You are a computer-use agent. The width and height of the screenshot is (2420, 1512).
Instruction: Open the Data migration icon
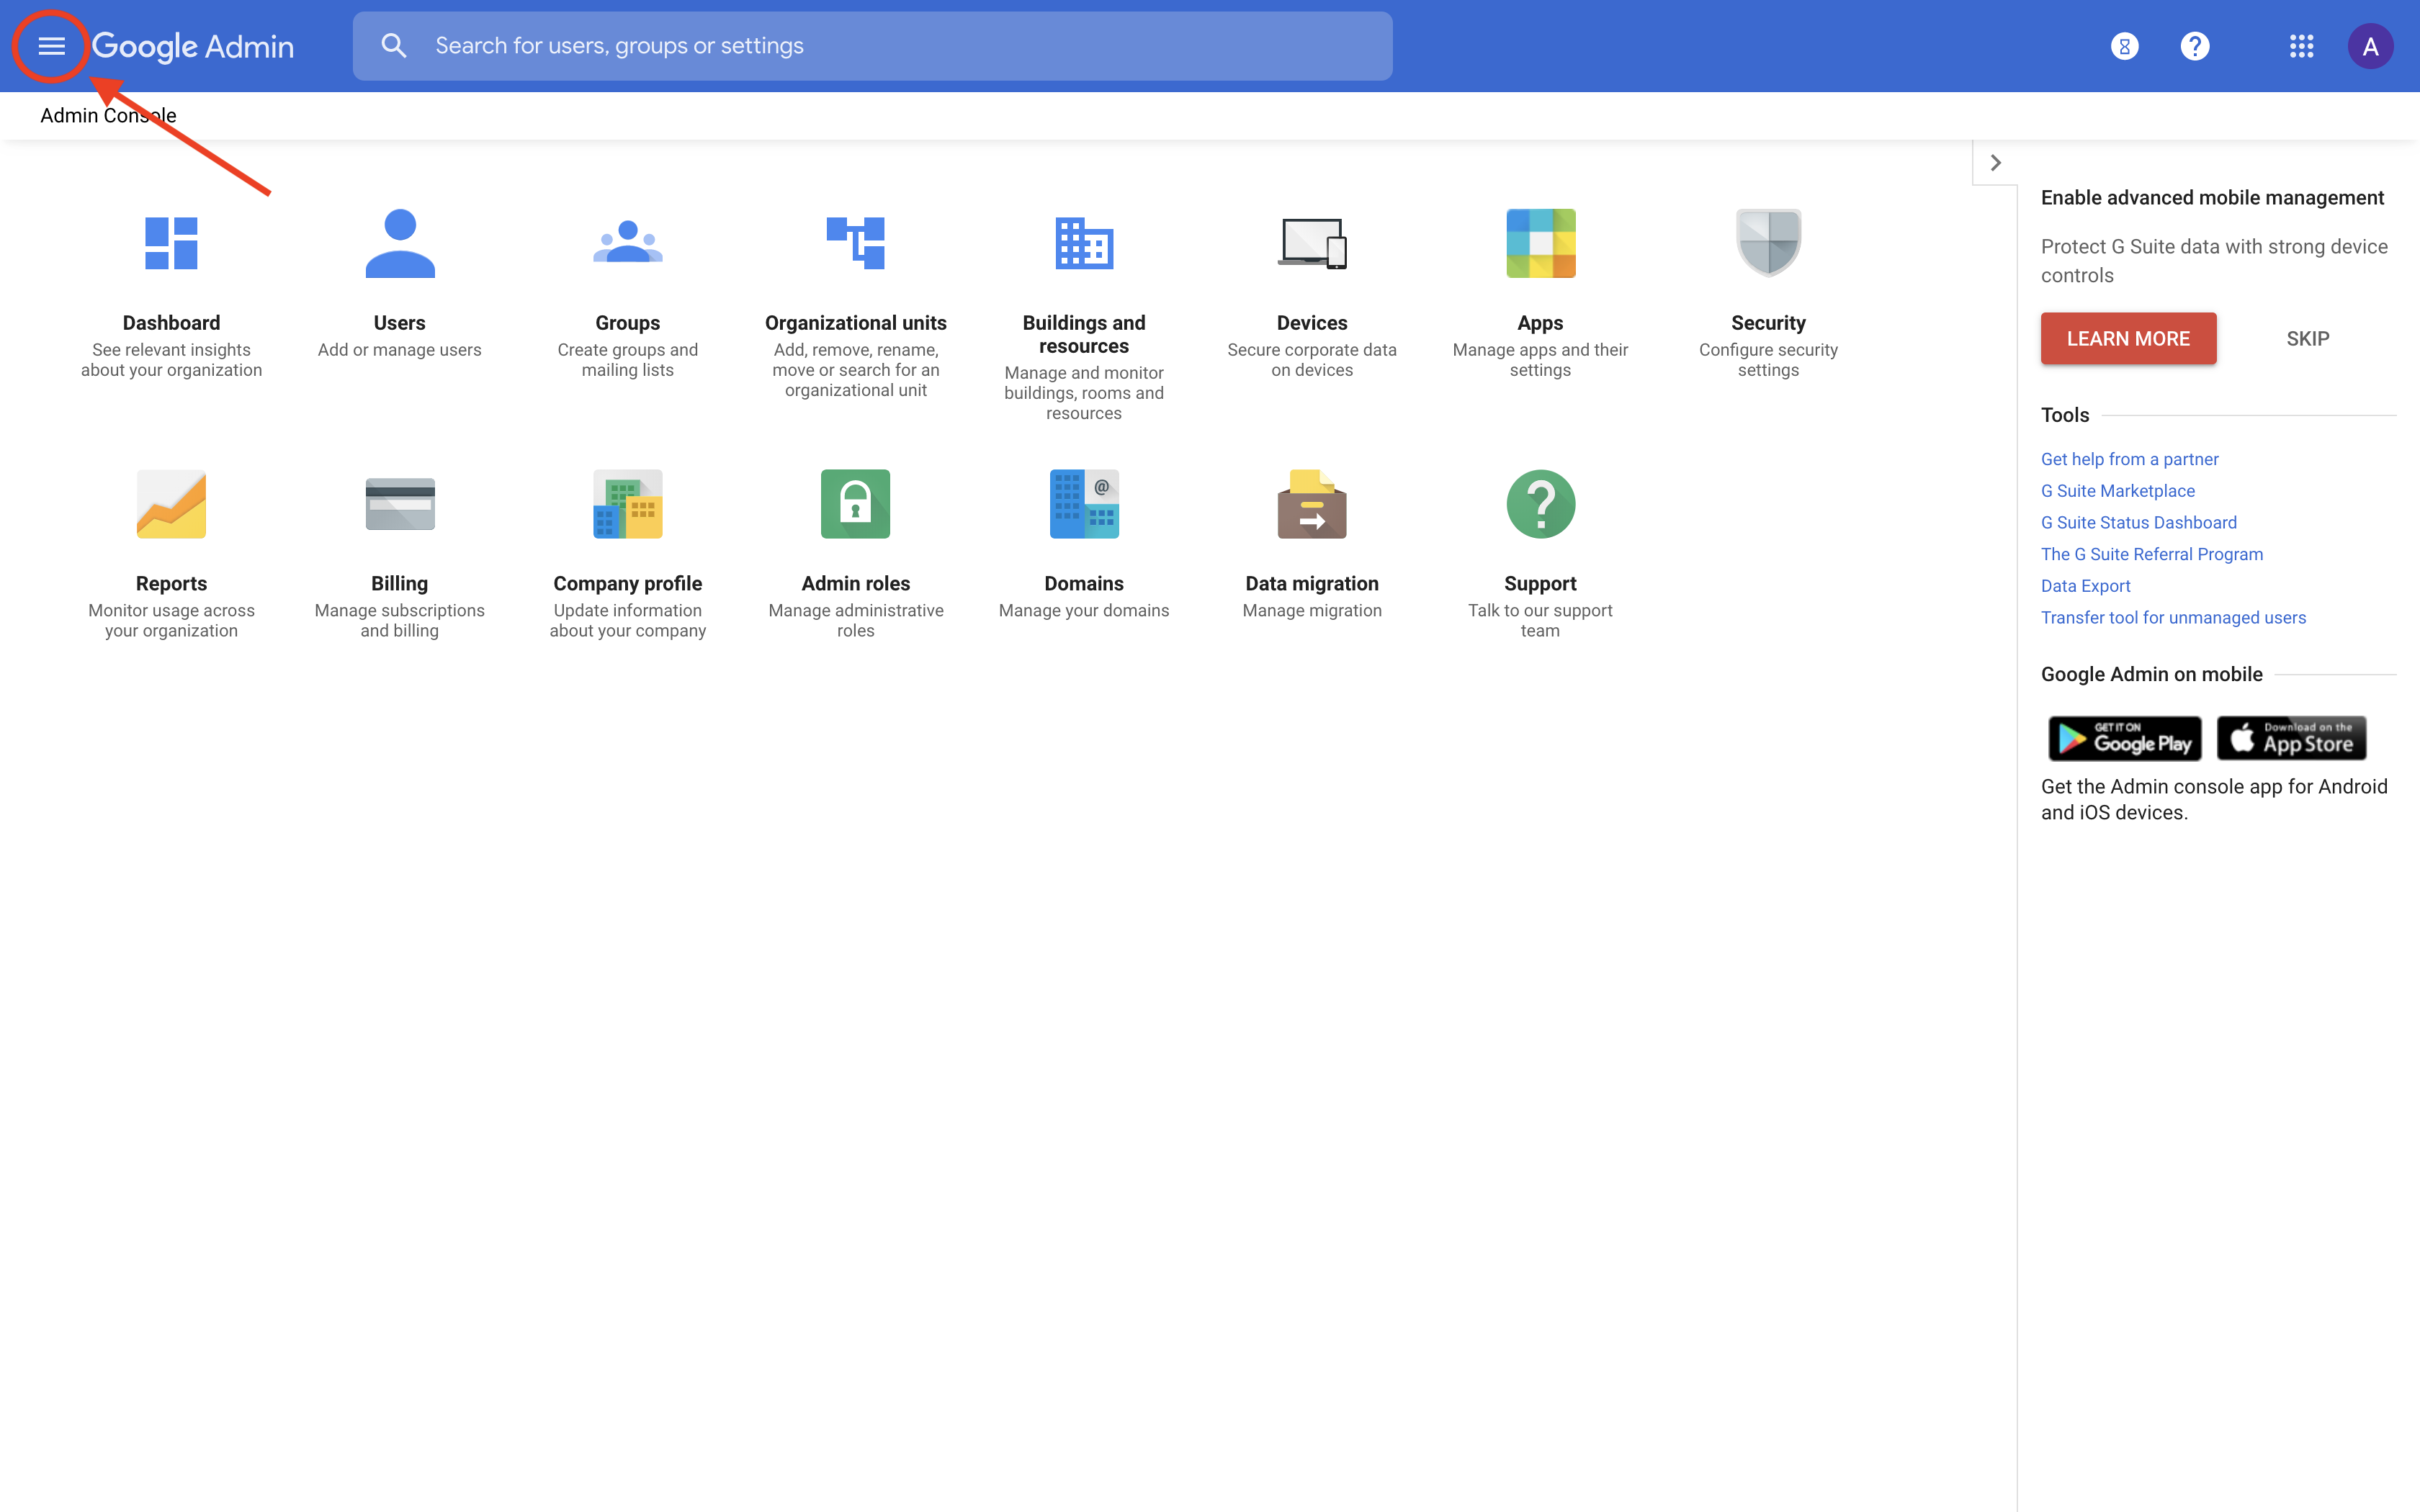pyautogui.click(x=1311, y=504)
